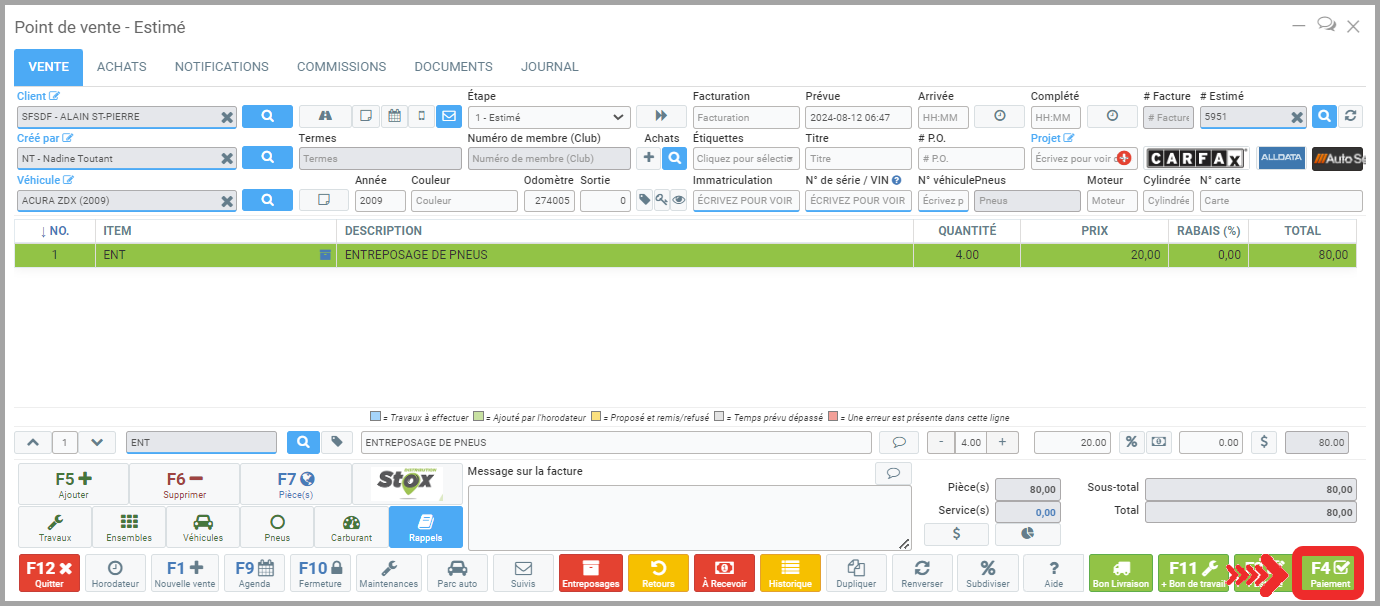This screenshot has height=606, width=1380.
Task: Open the Horodateur time clock
Action: click(115, 573)
